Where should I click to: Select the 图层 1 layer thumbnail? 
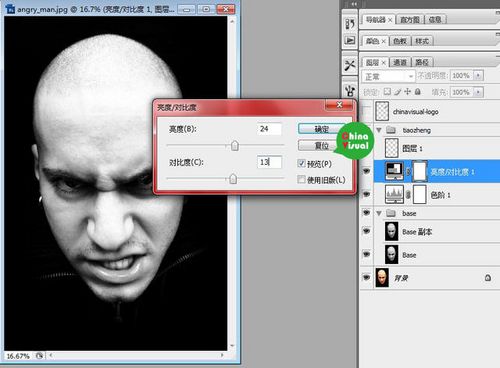click(x=392, y=148)
